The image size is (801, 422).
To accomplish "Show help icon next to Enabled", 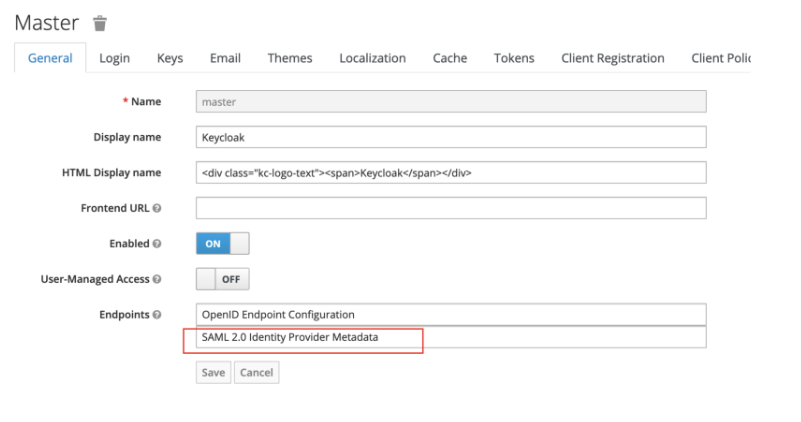I will 157,244.
